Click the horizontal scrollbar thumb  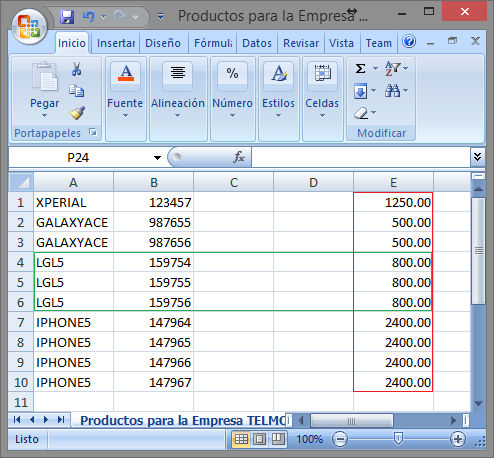[352, 421]
